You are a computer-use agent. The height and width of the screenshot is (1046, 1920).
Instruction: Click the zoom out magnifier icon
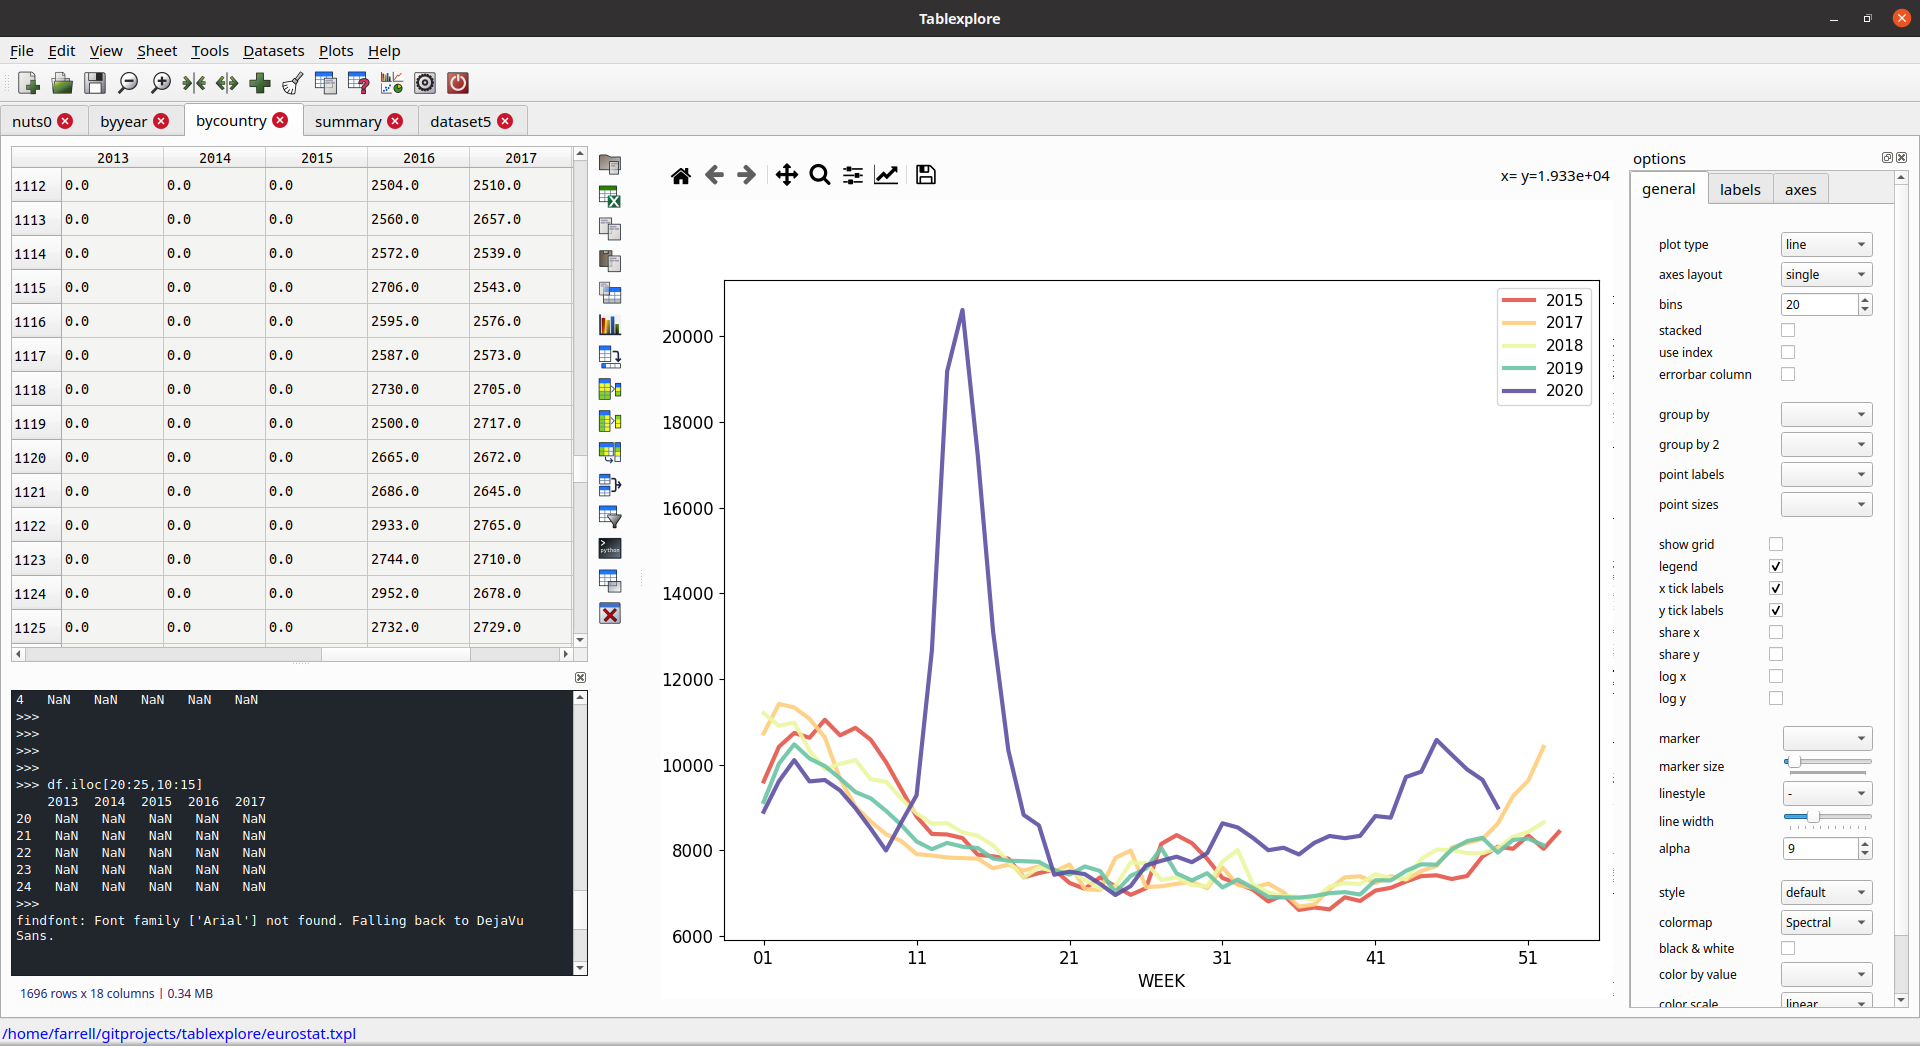128,83
